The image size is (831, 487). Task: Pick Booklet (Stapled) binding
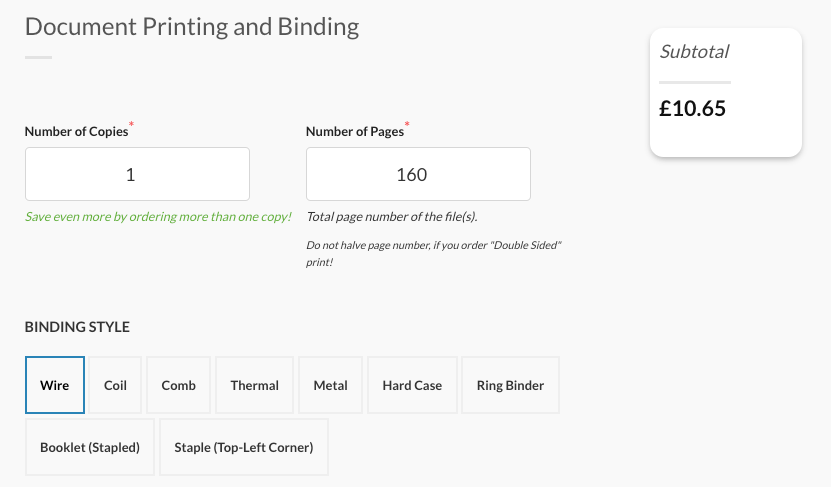pyautogui.click(x=90, y=447)
